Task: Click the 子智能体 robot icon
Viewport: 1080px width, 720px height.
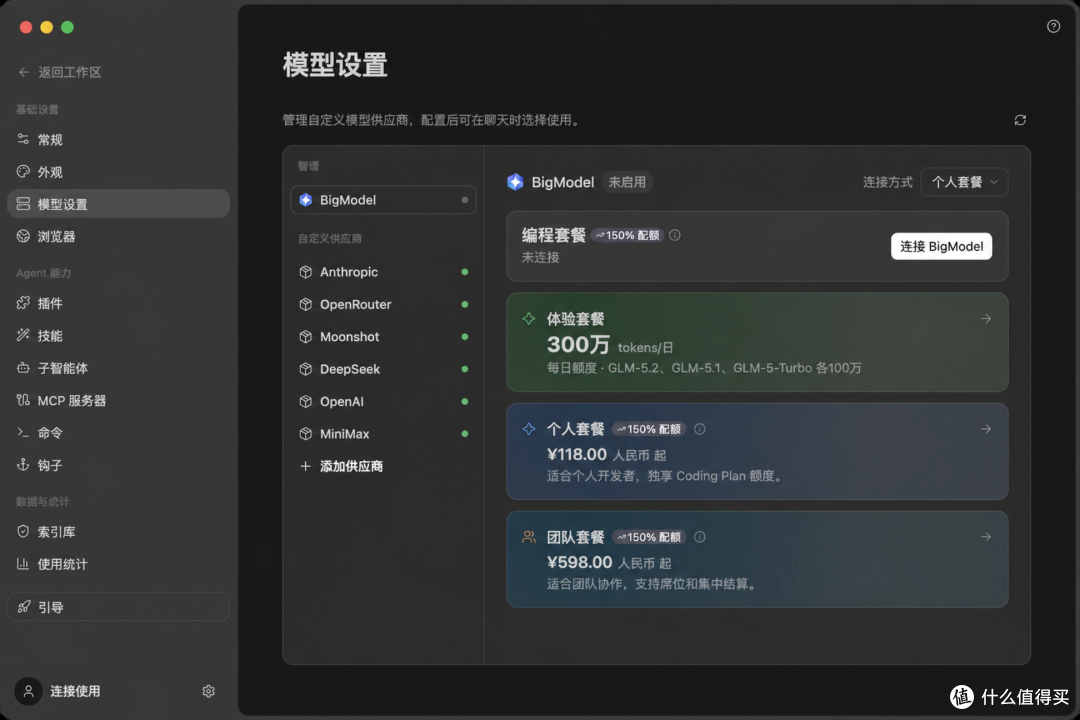Action: click(23, 368)
